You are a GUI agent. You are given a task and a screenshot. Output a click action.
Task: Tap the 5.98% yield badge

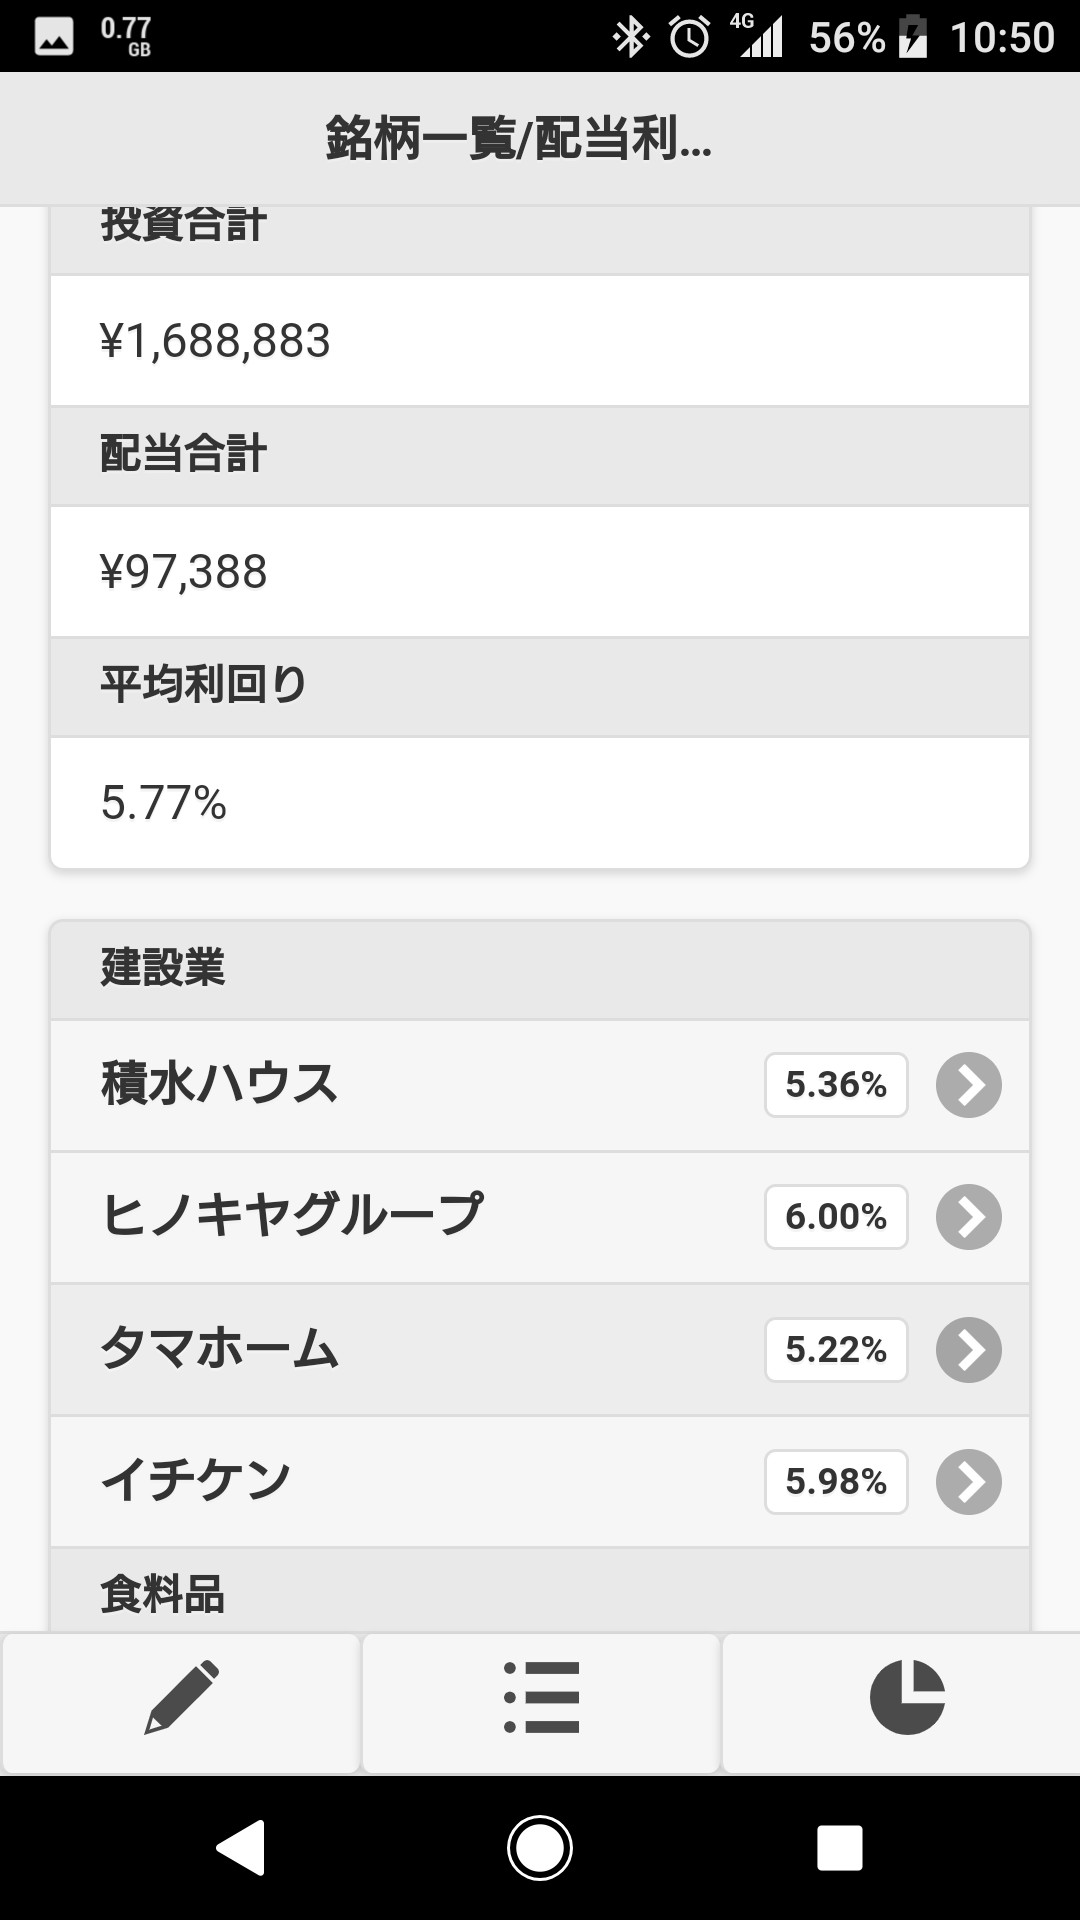click(x=836, y=1482)
